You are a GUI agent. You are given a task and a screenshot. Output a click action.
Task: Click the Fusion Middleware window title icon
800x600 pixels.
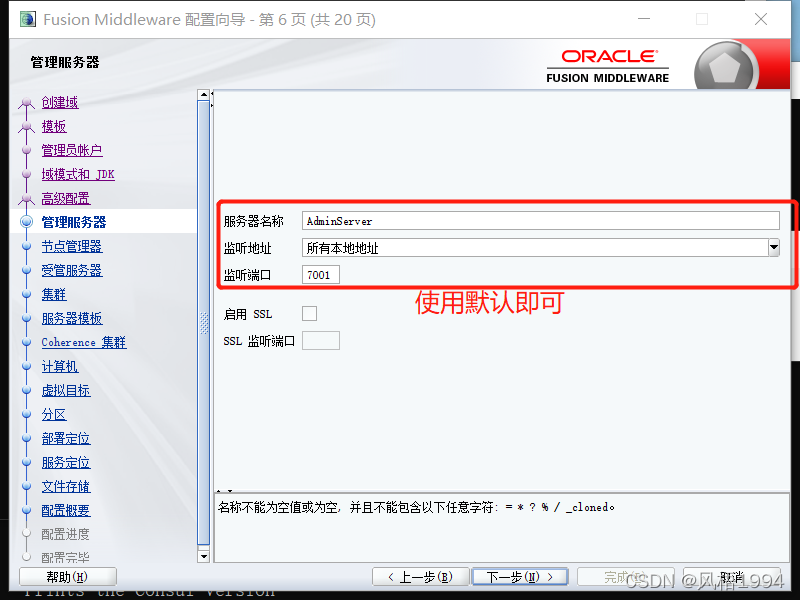click(28, 19)
